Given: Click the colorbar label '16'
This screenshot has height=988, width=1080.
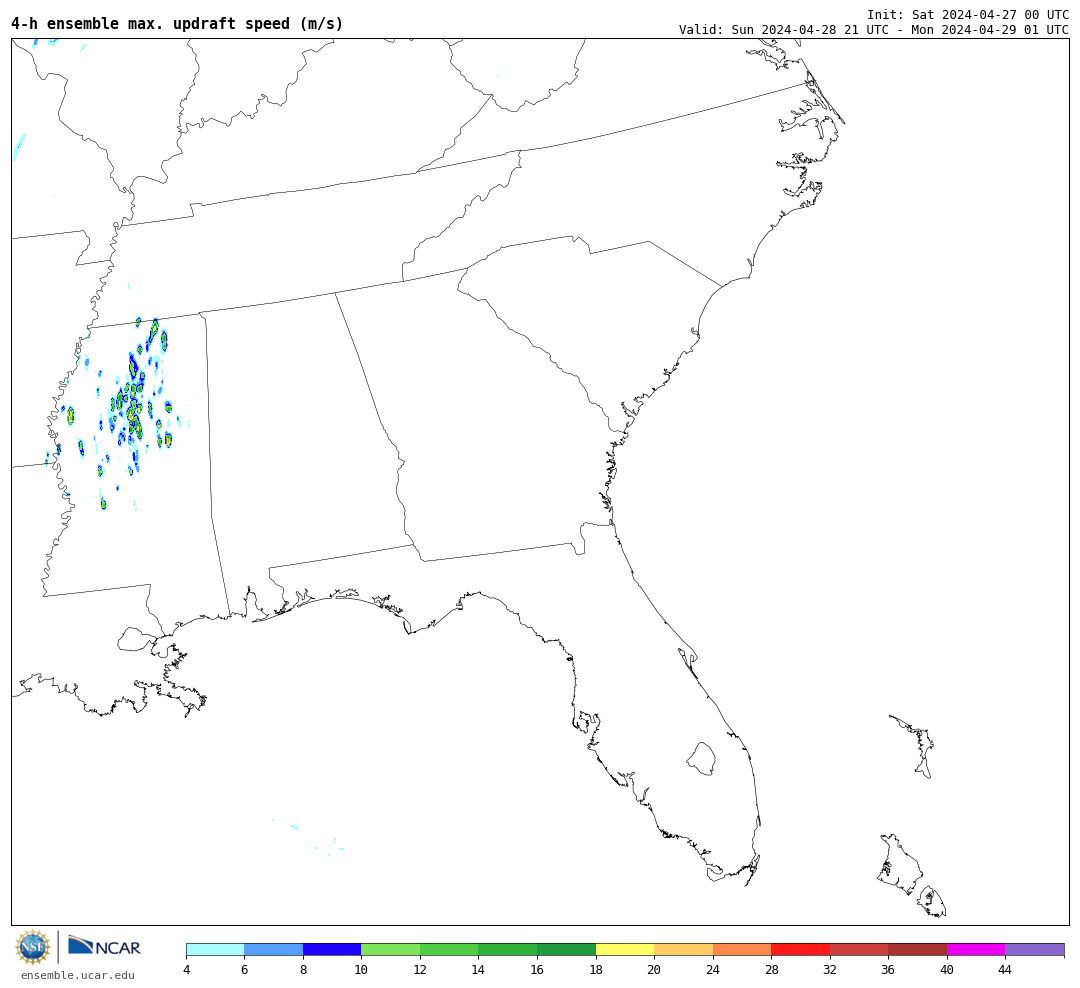Looking at the screenshot, I should pyautogui.click(x=537, y=969).
